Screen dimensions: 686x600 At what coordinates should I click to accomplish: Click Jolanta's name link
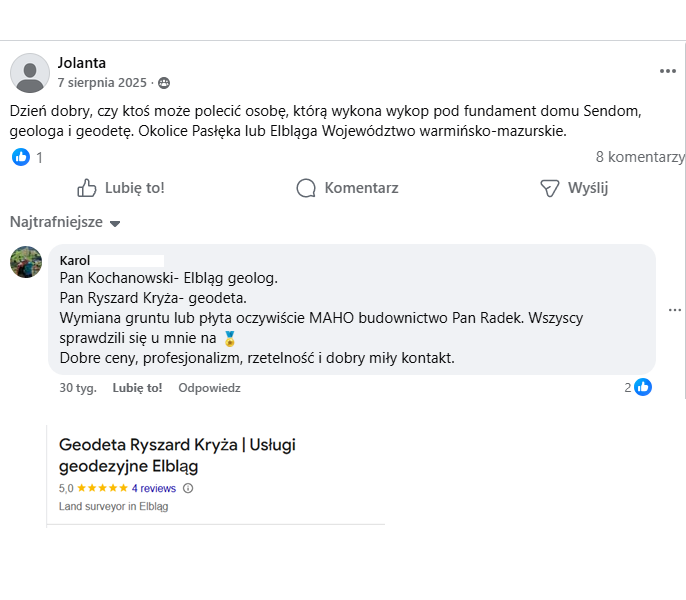coord(81,63)
